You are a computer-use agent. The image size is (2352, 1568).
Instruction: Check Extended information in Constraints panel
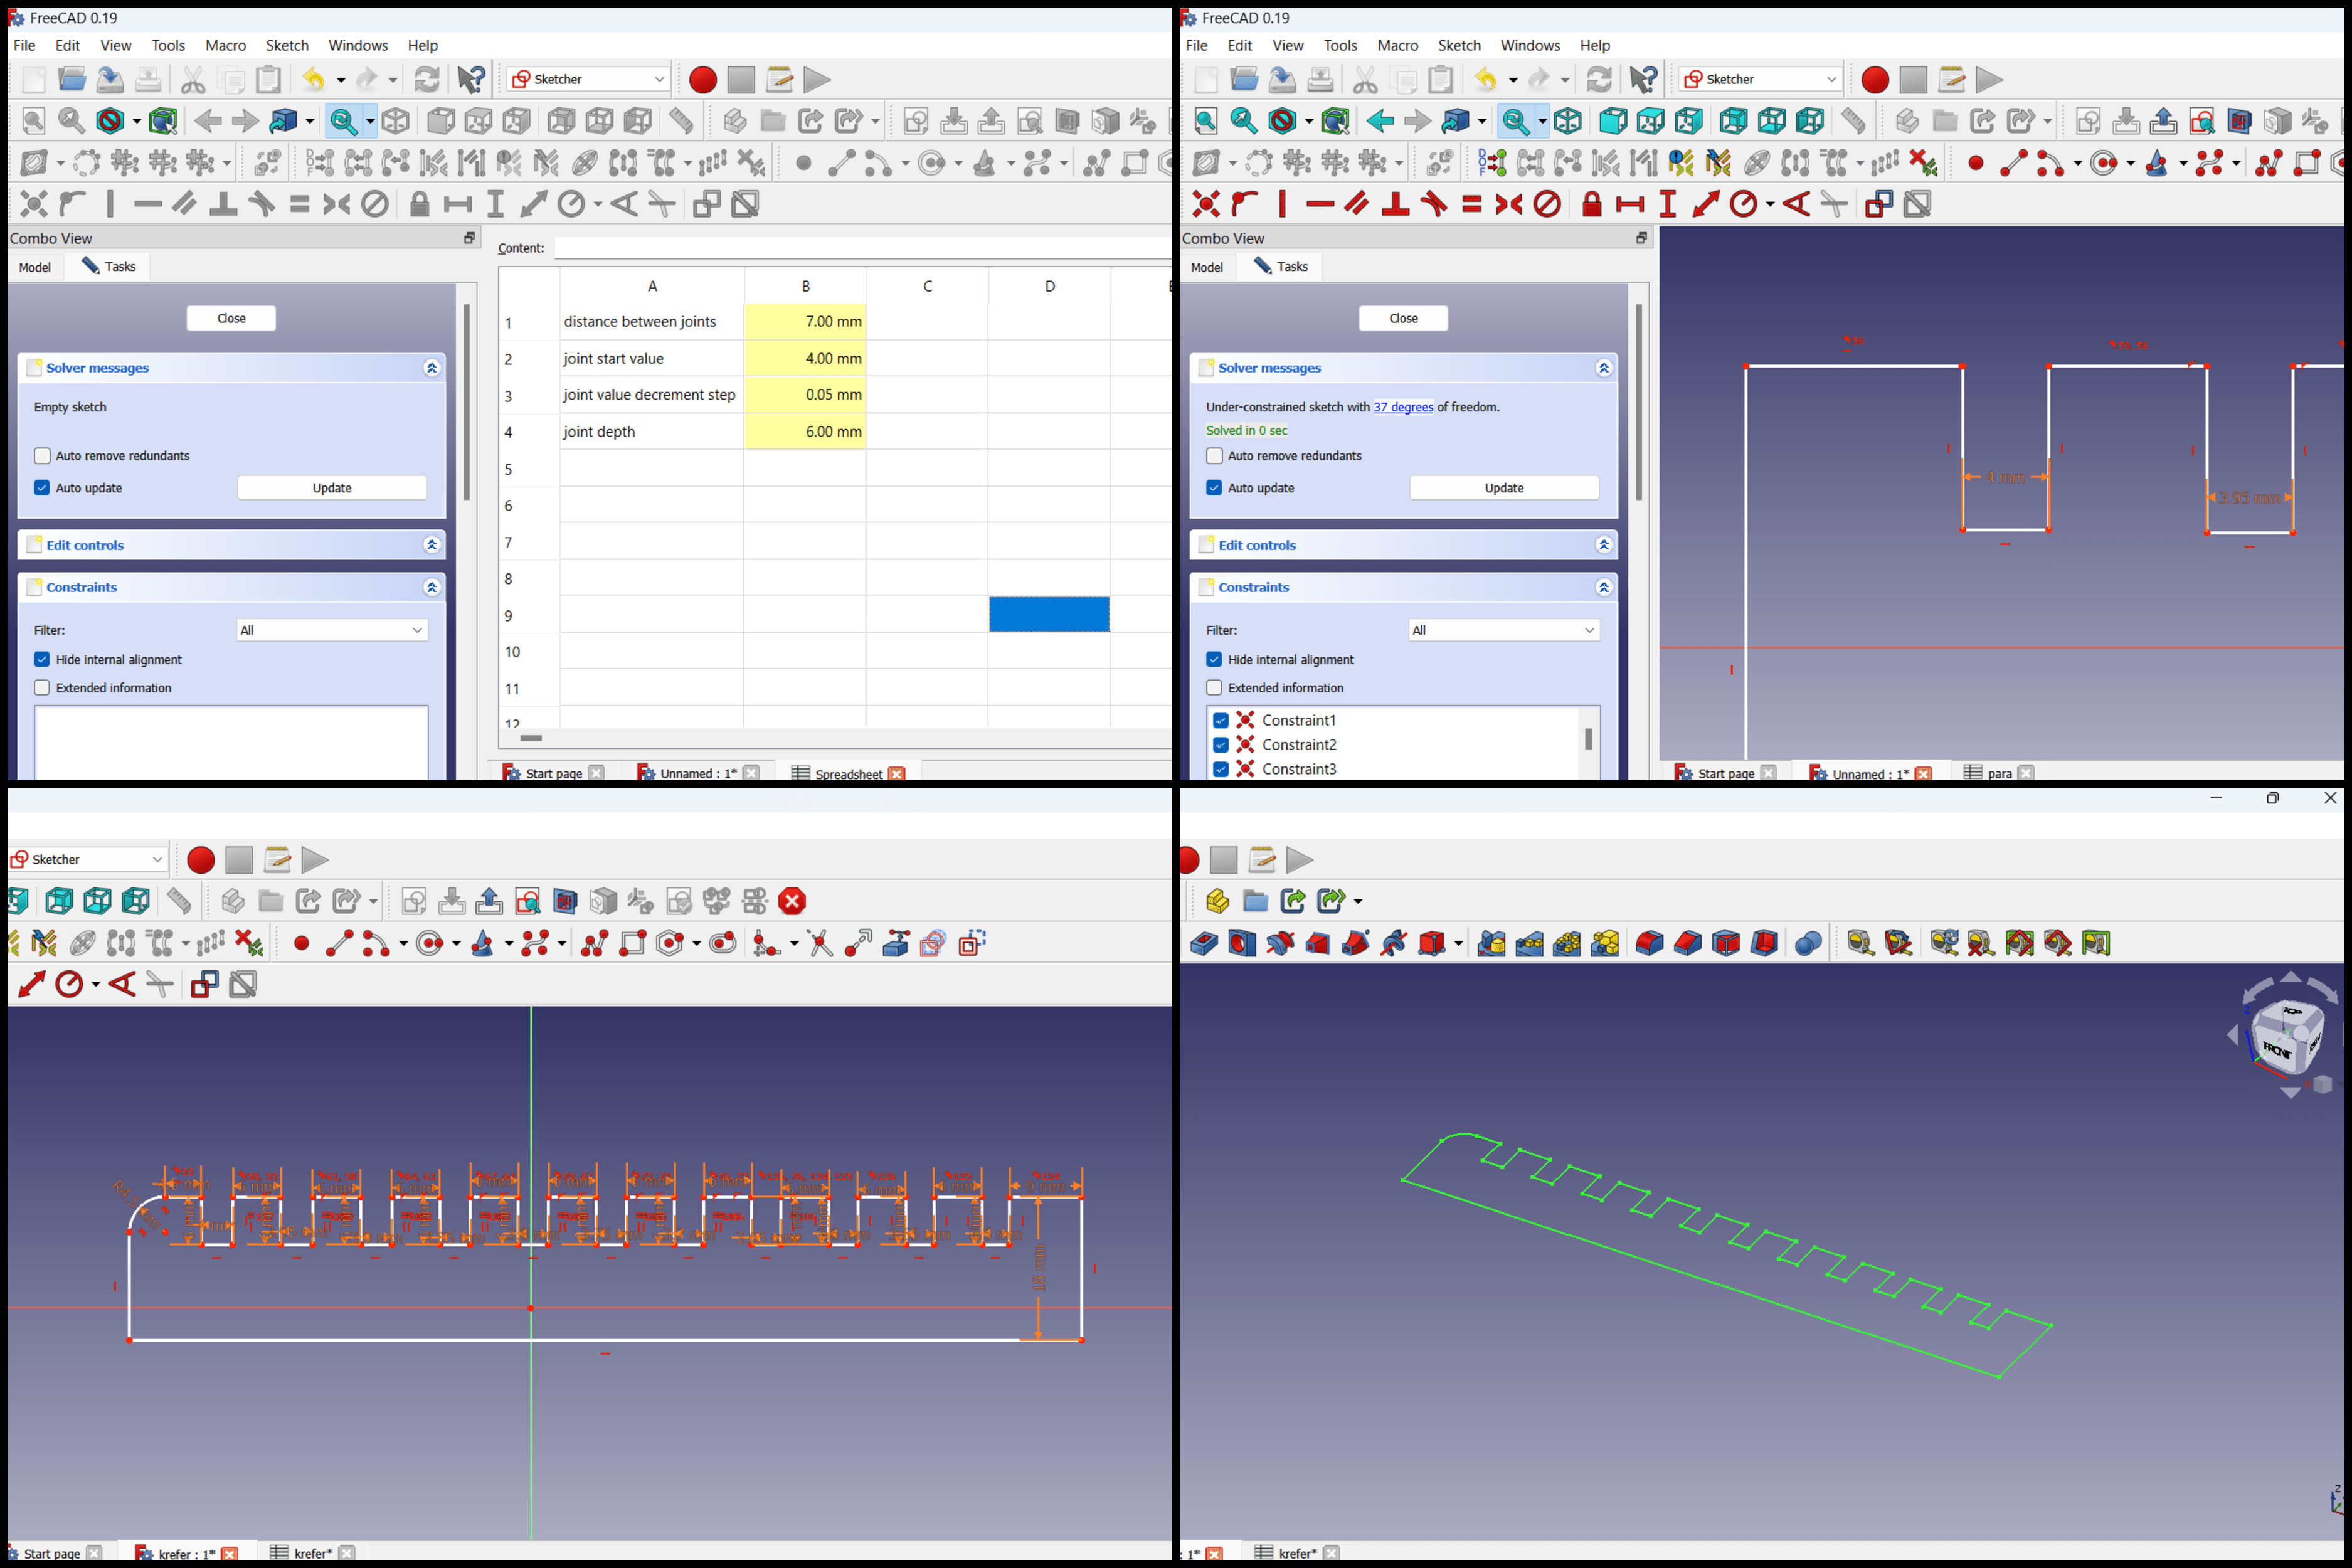[42, 687]
